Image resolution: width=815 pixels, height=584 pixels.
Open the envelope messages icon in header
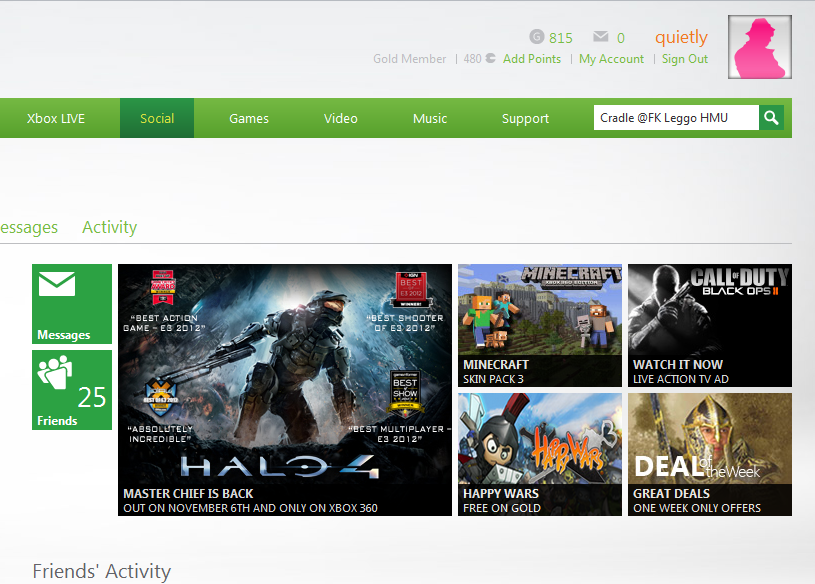pos(600,37)
